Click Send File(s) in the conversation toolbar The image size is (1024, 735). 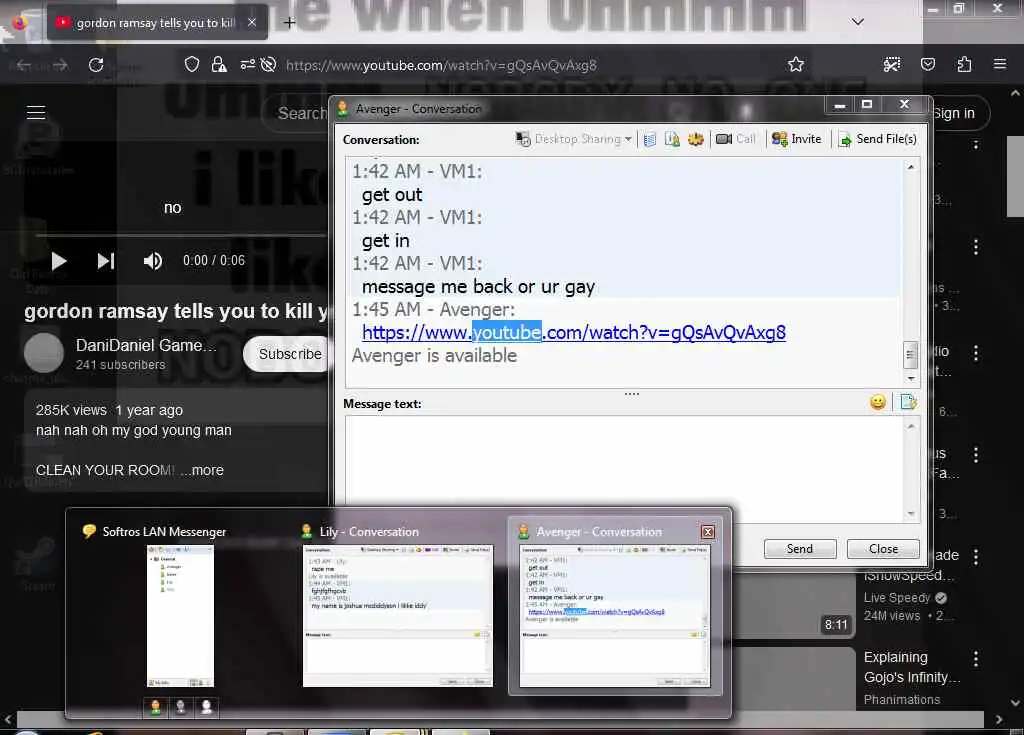pyautogui.click(x=878, y=139)
